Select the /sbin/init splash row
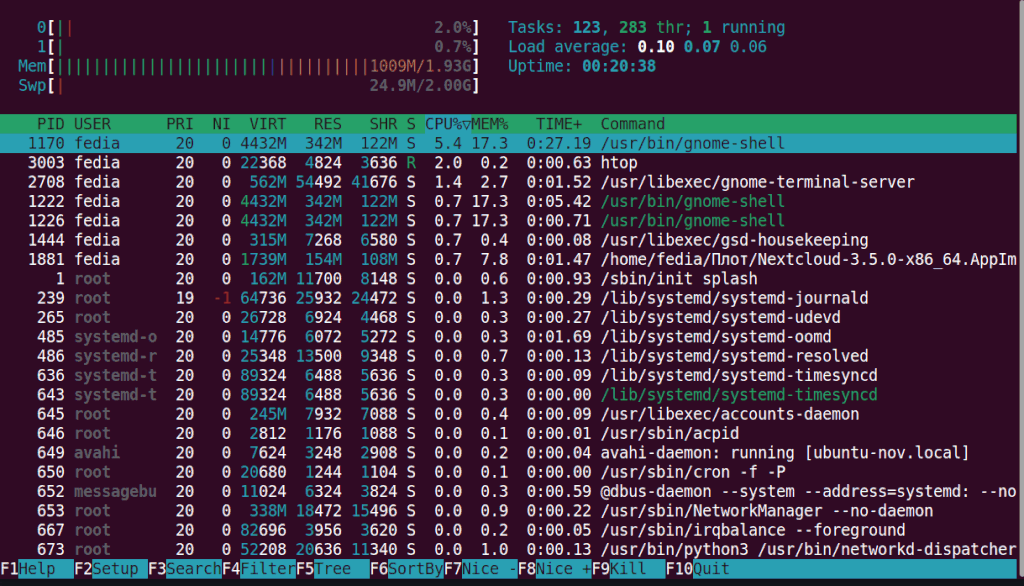 [508, 279]
